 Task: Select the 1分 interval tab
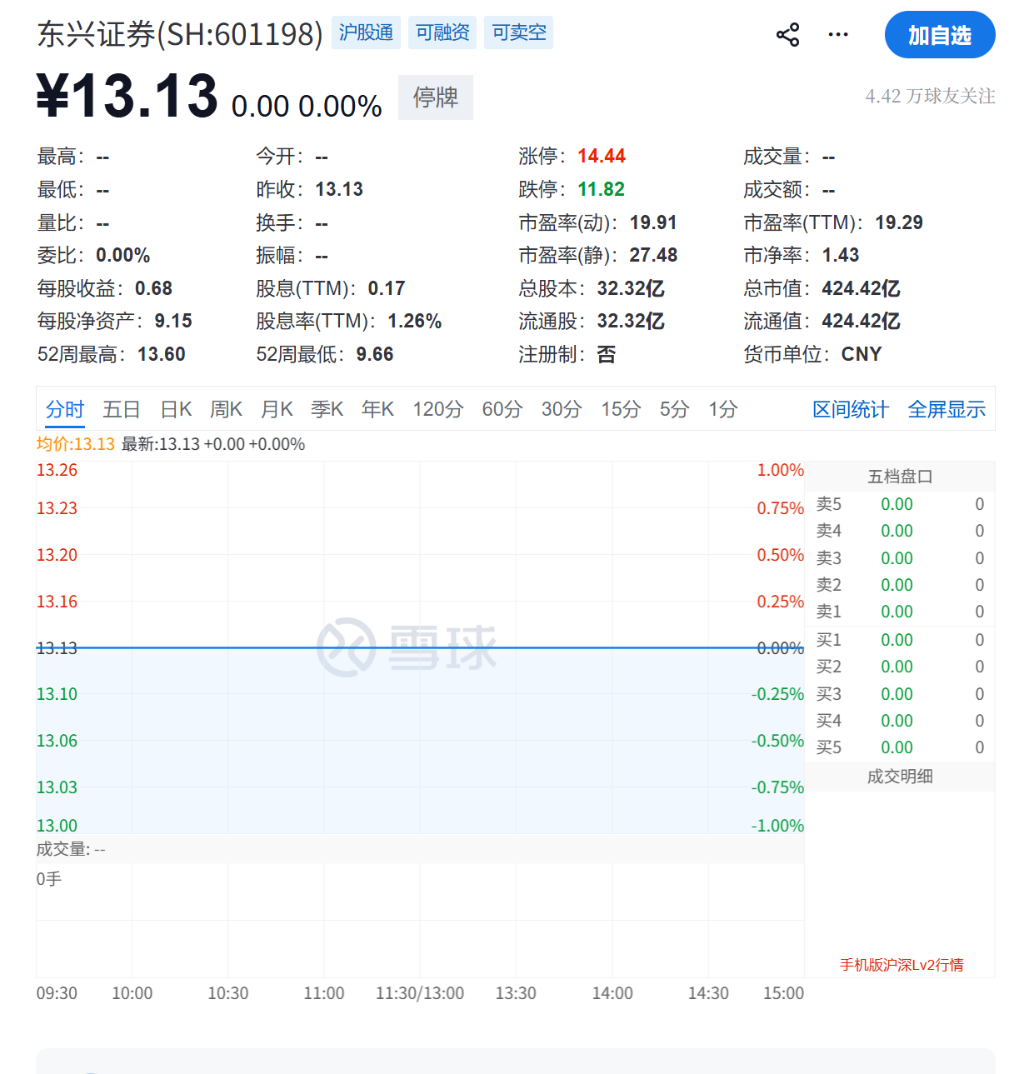point(723,409)
